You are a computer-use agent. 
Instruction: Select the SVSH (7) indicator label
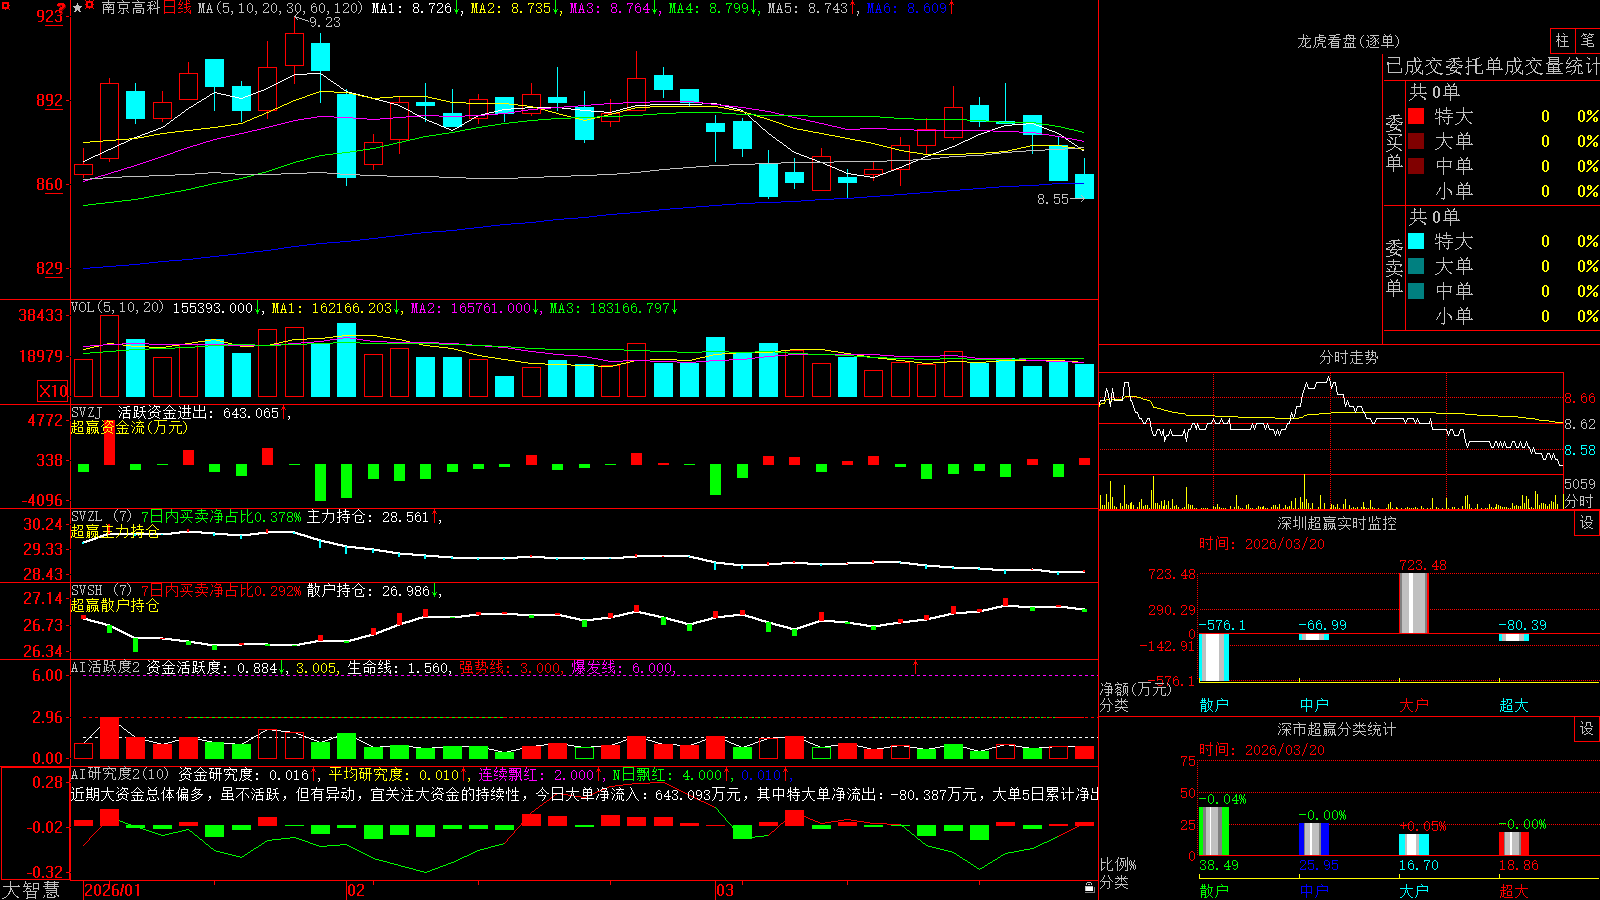coord(102,591)
